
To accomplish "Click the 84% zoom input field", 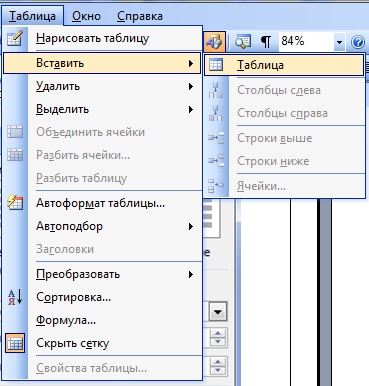I will 306,42.
